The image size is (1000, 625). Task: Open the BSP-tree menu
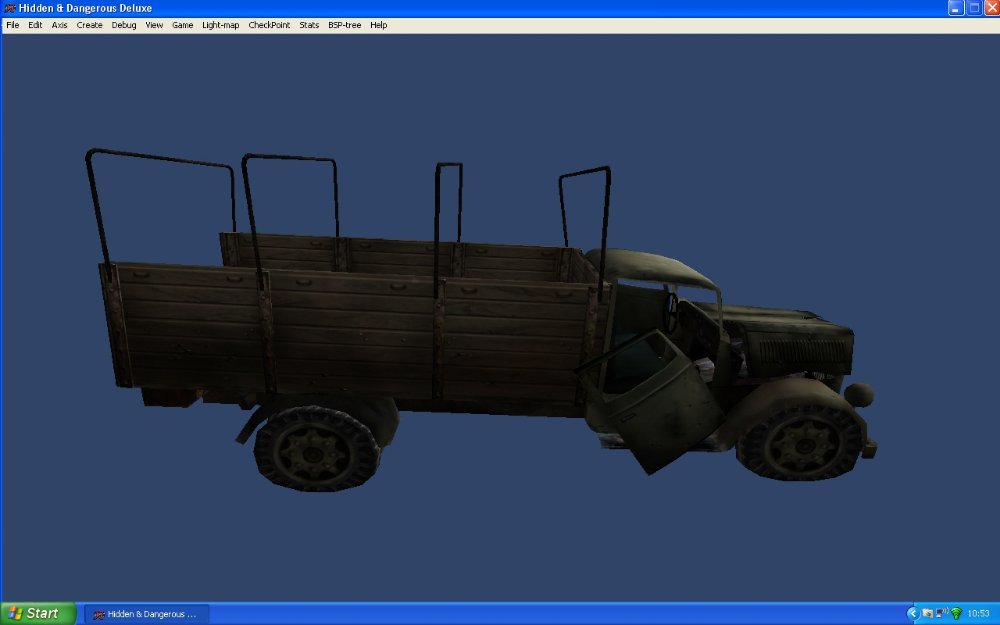(344, 25)
